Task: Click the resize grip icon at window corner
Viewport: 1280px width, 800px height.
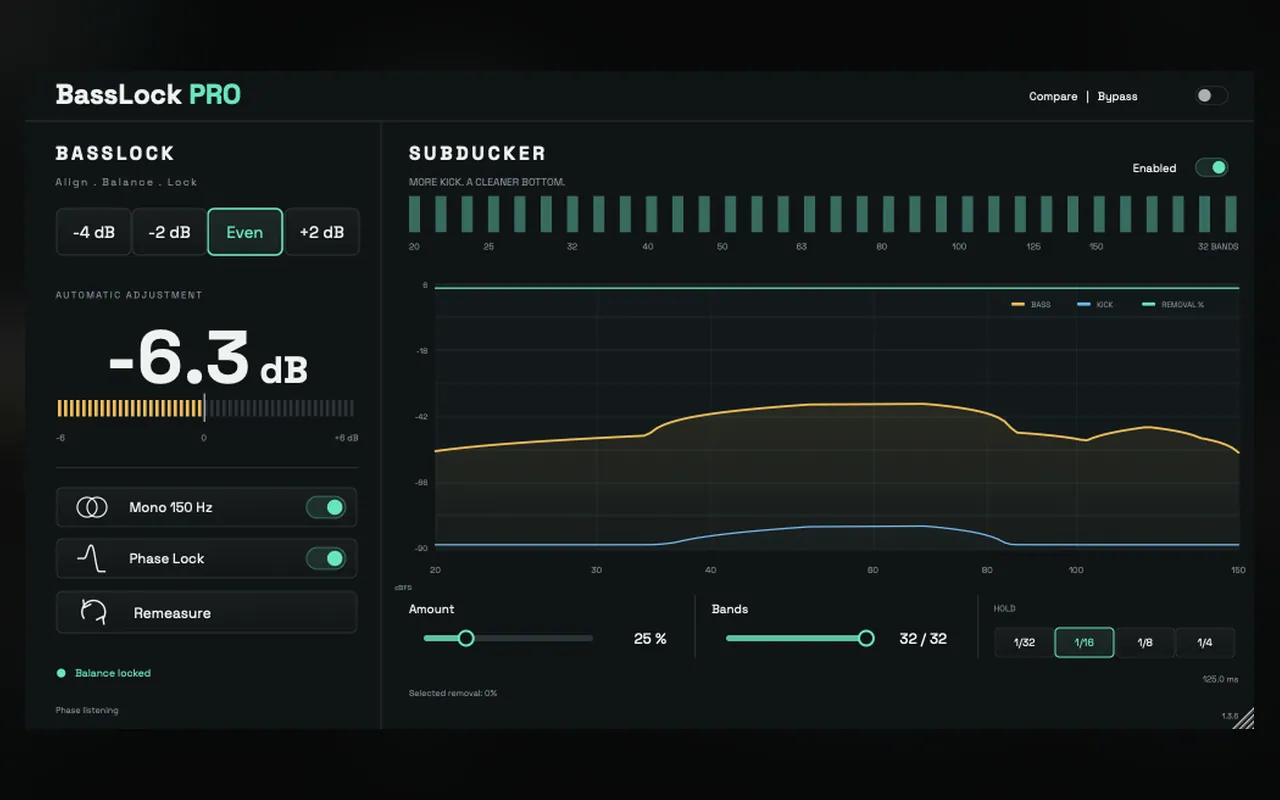Action: [x=1243, y=719]
